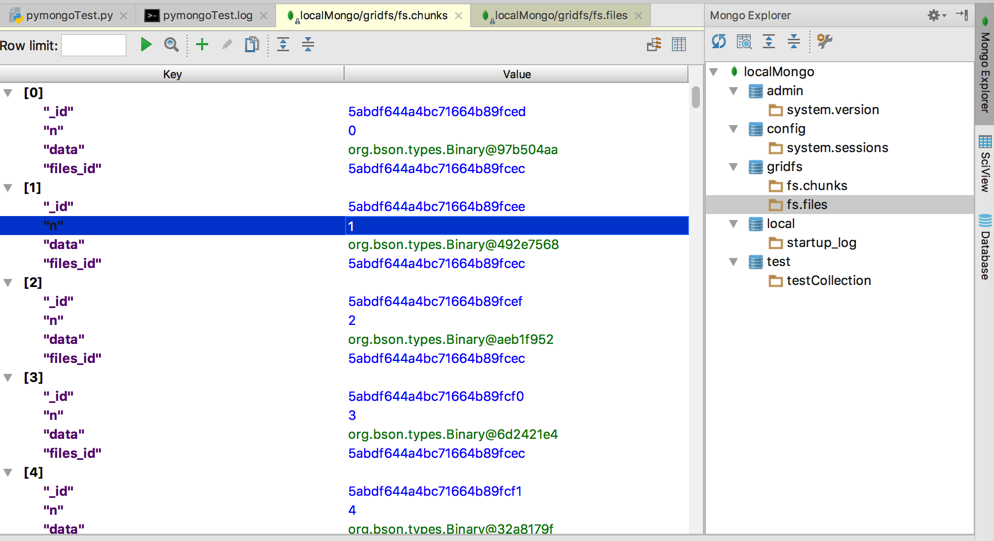Viewport: 994px width, 541px height.
Task: Collapse the config database node
Action: 733,129
